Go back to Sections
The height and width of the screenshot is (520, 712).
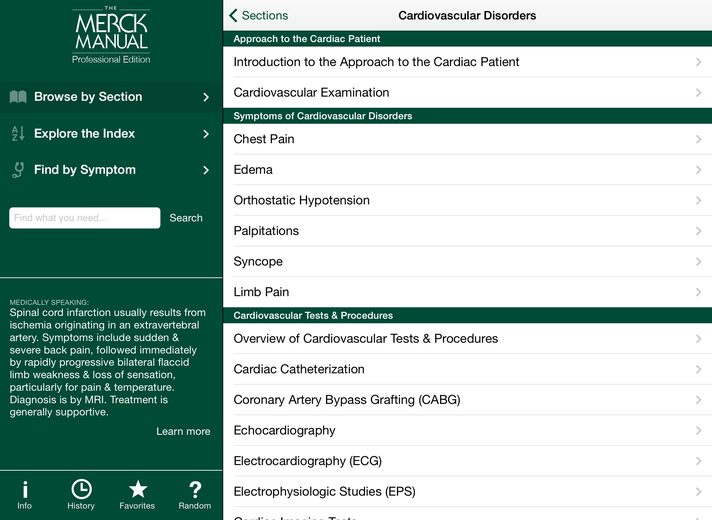pyautogui.click(x=259, y=15)
